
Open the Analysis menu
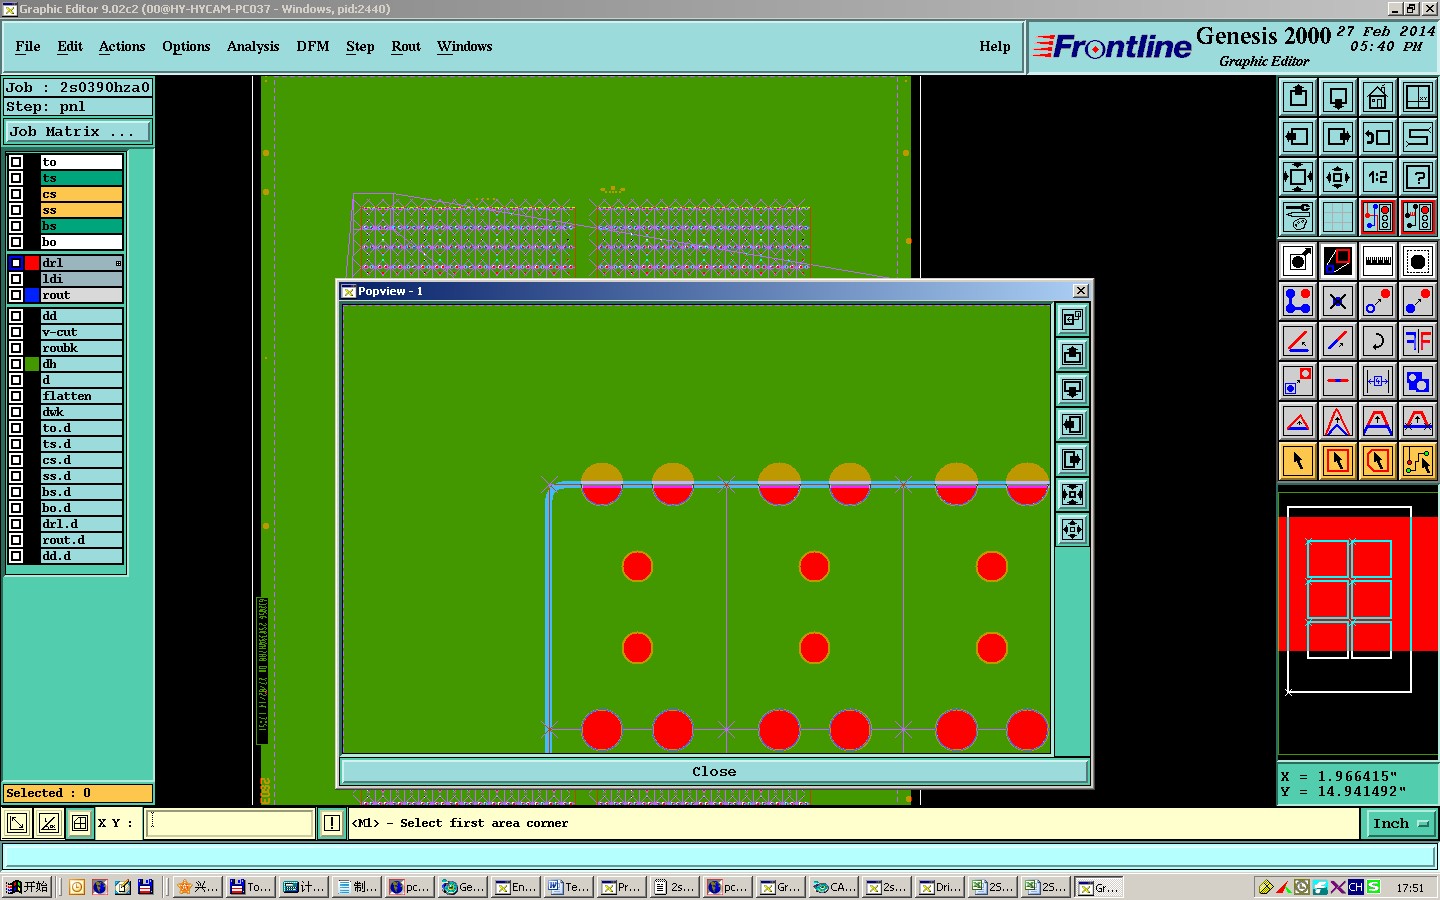(253, 46)
